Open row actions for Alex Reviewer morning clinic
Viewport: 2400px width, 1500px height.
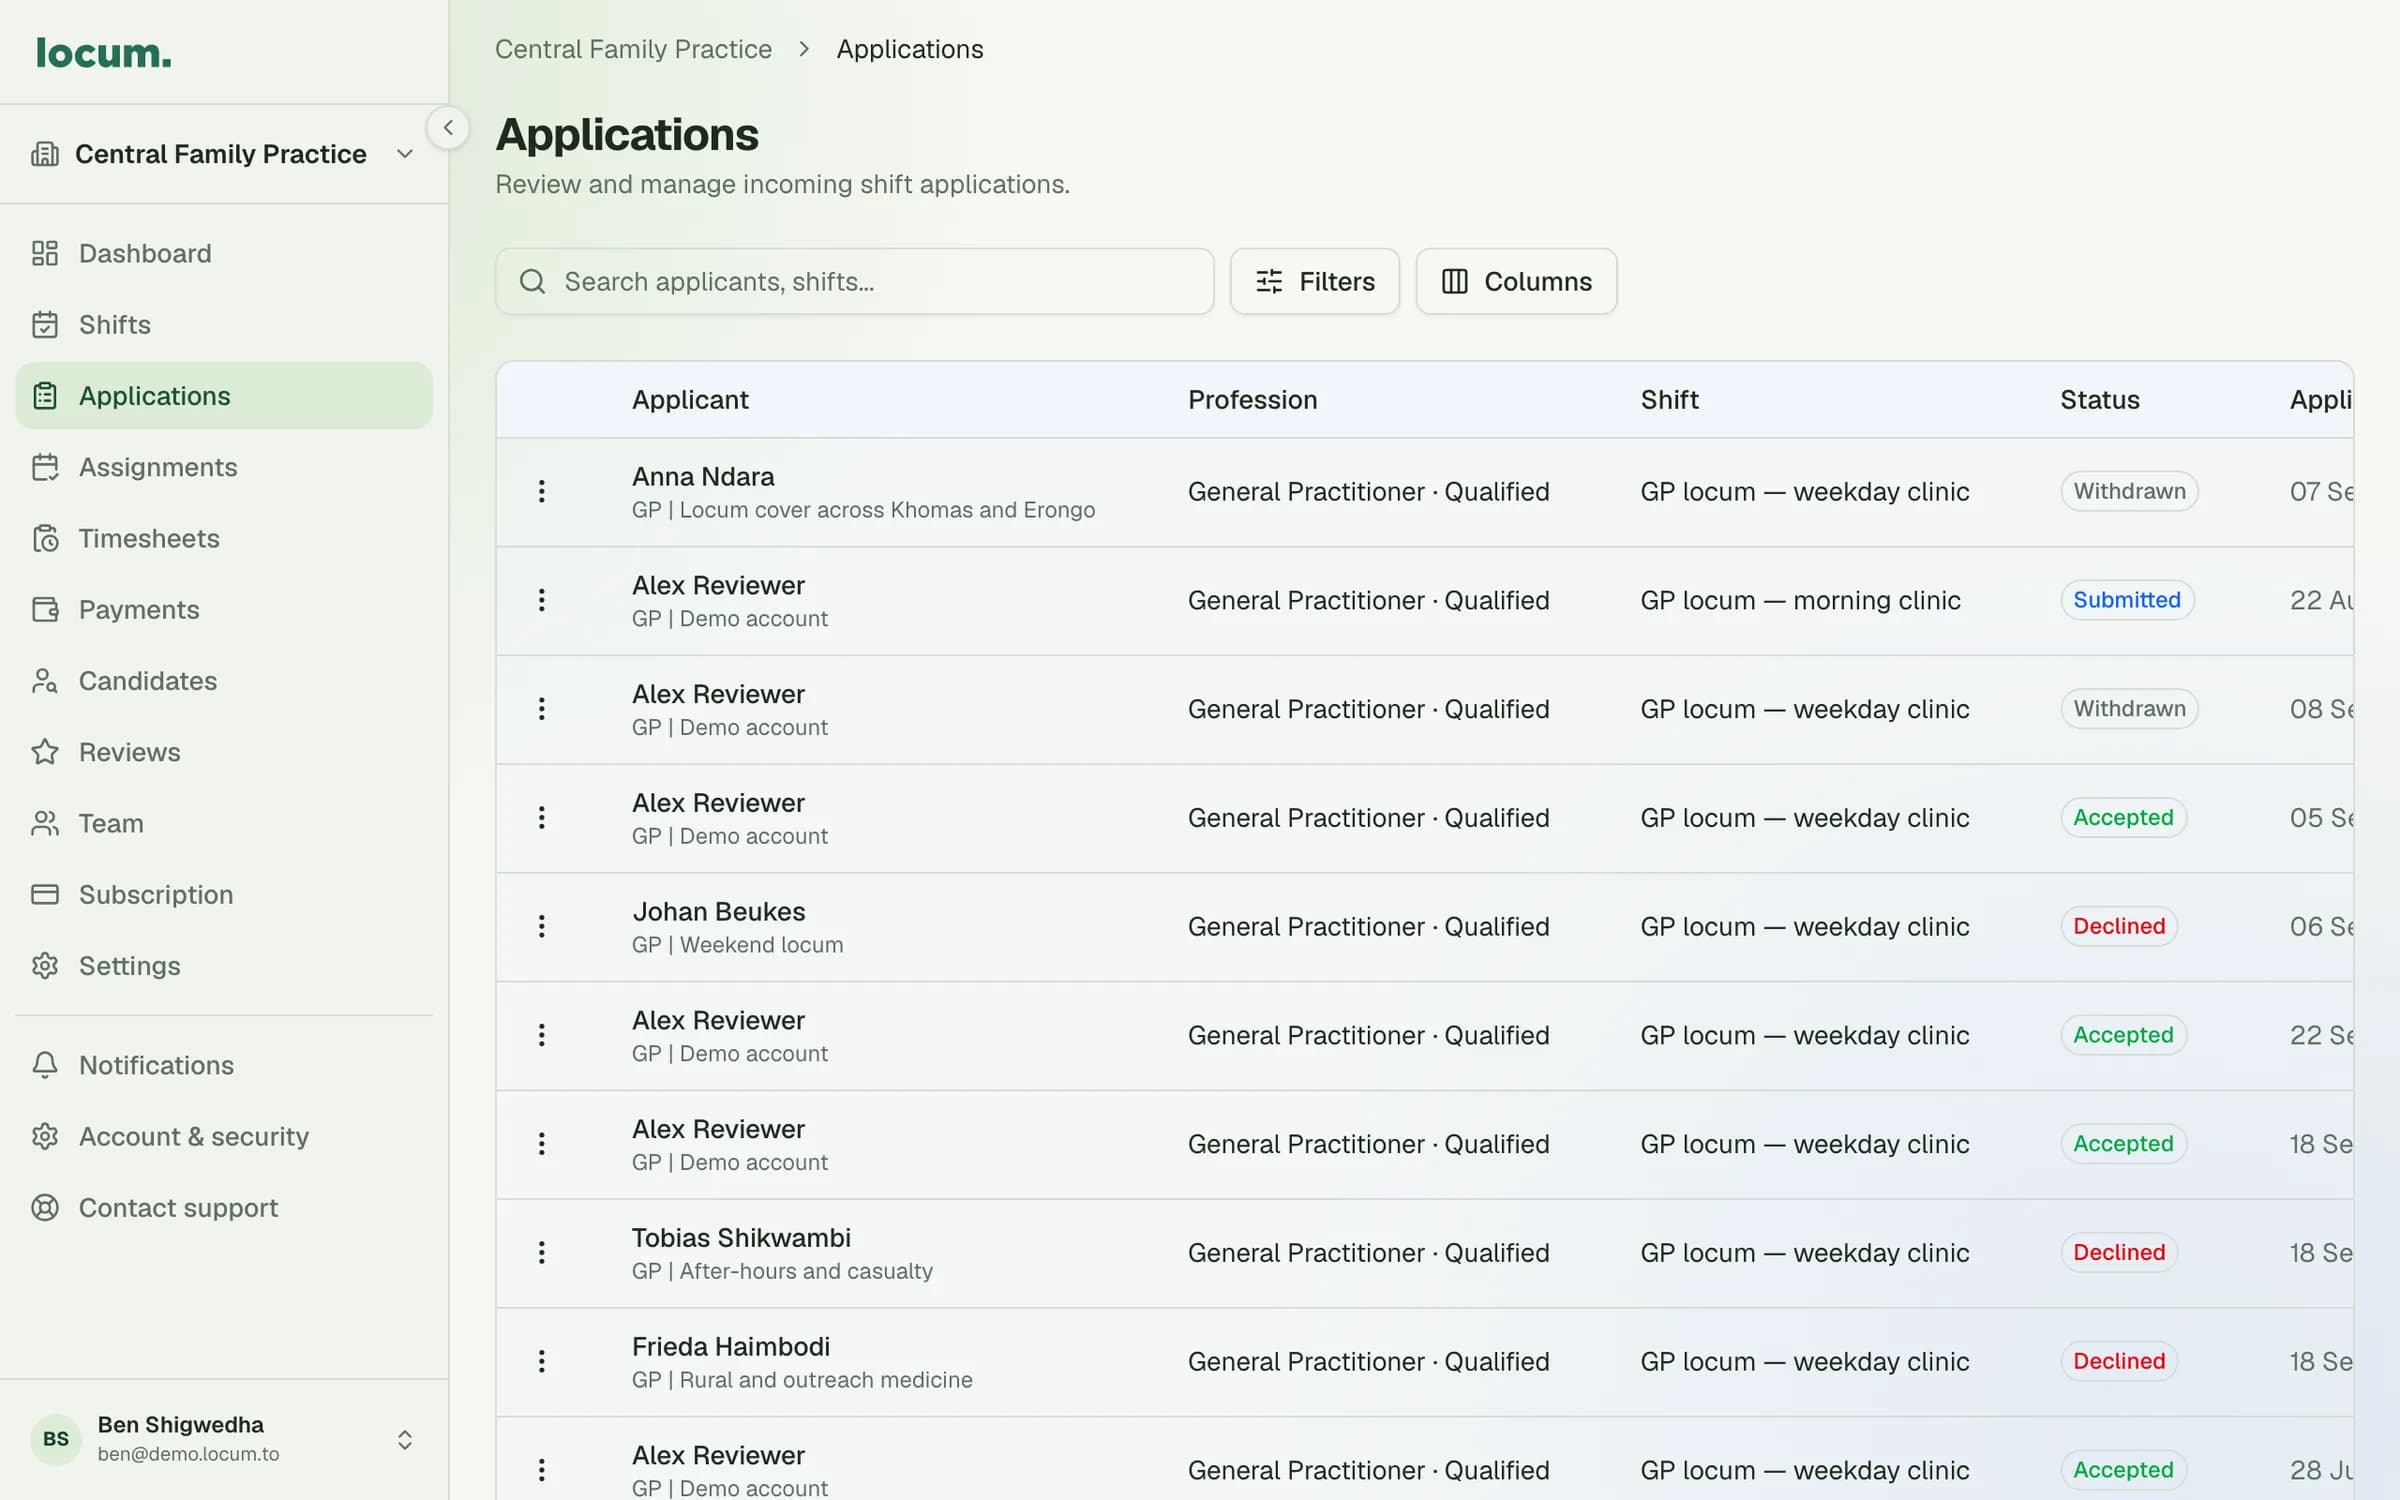pyautogui.click(x=542, y=600)
